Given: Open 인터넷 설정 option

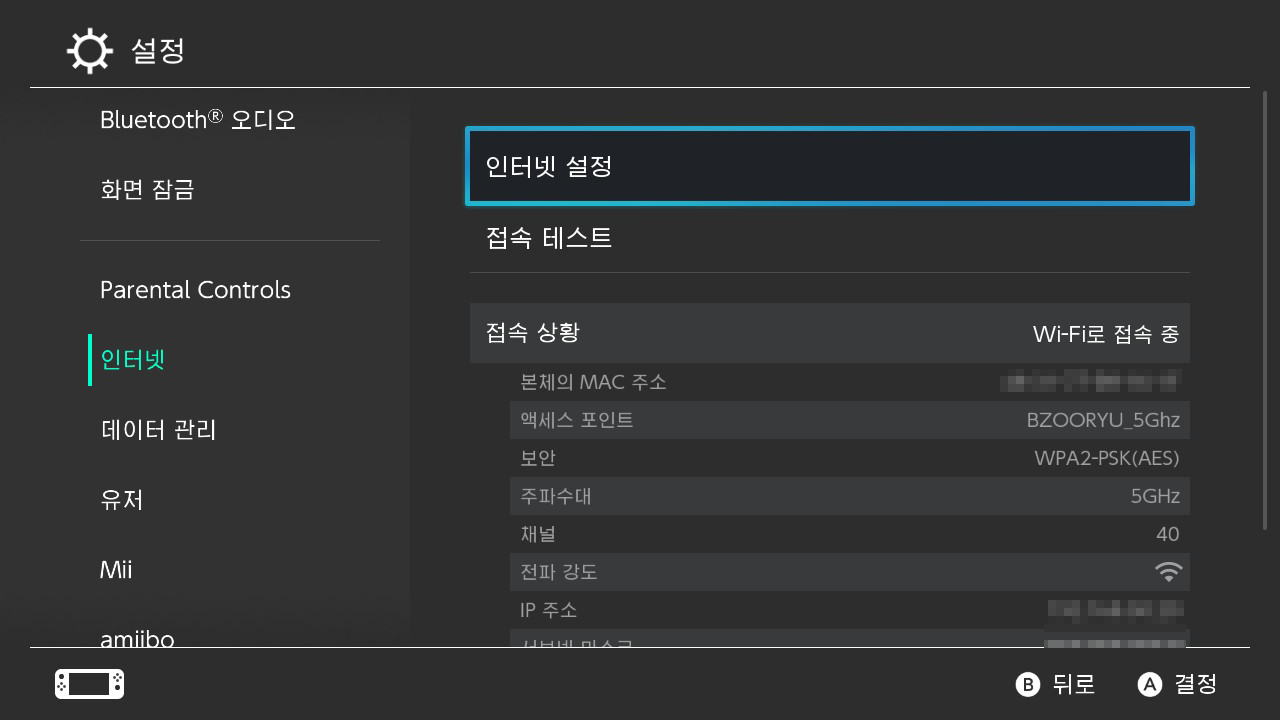Looking at the screenshot, I should point(830,166).
